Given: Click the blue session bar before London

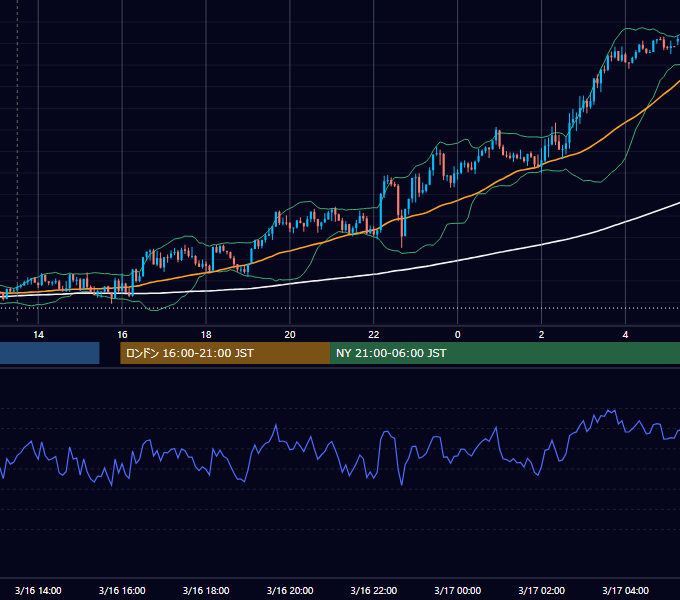Looking at the screenshot, I should 49,353.
